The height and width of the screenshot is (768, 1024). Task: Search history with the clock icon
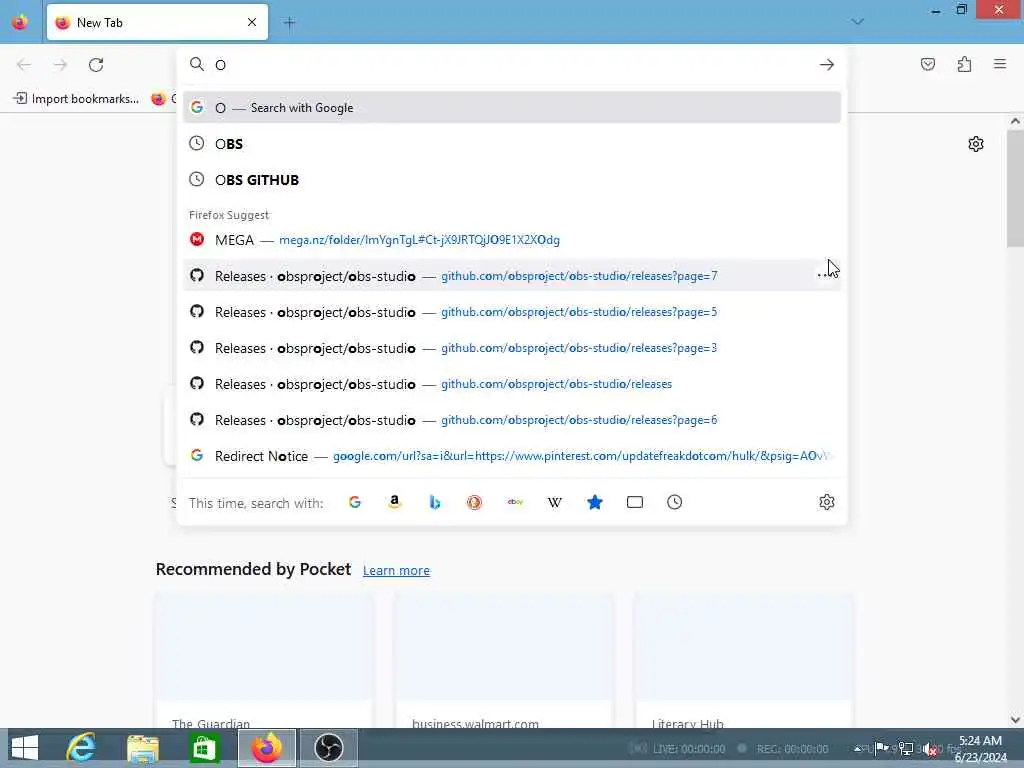675,502
